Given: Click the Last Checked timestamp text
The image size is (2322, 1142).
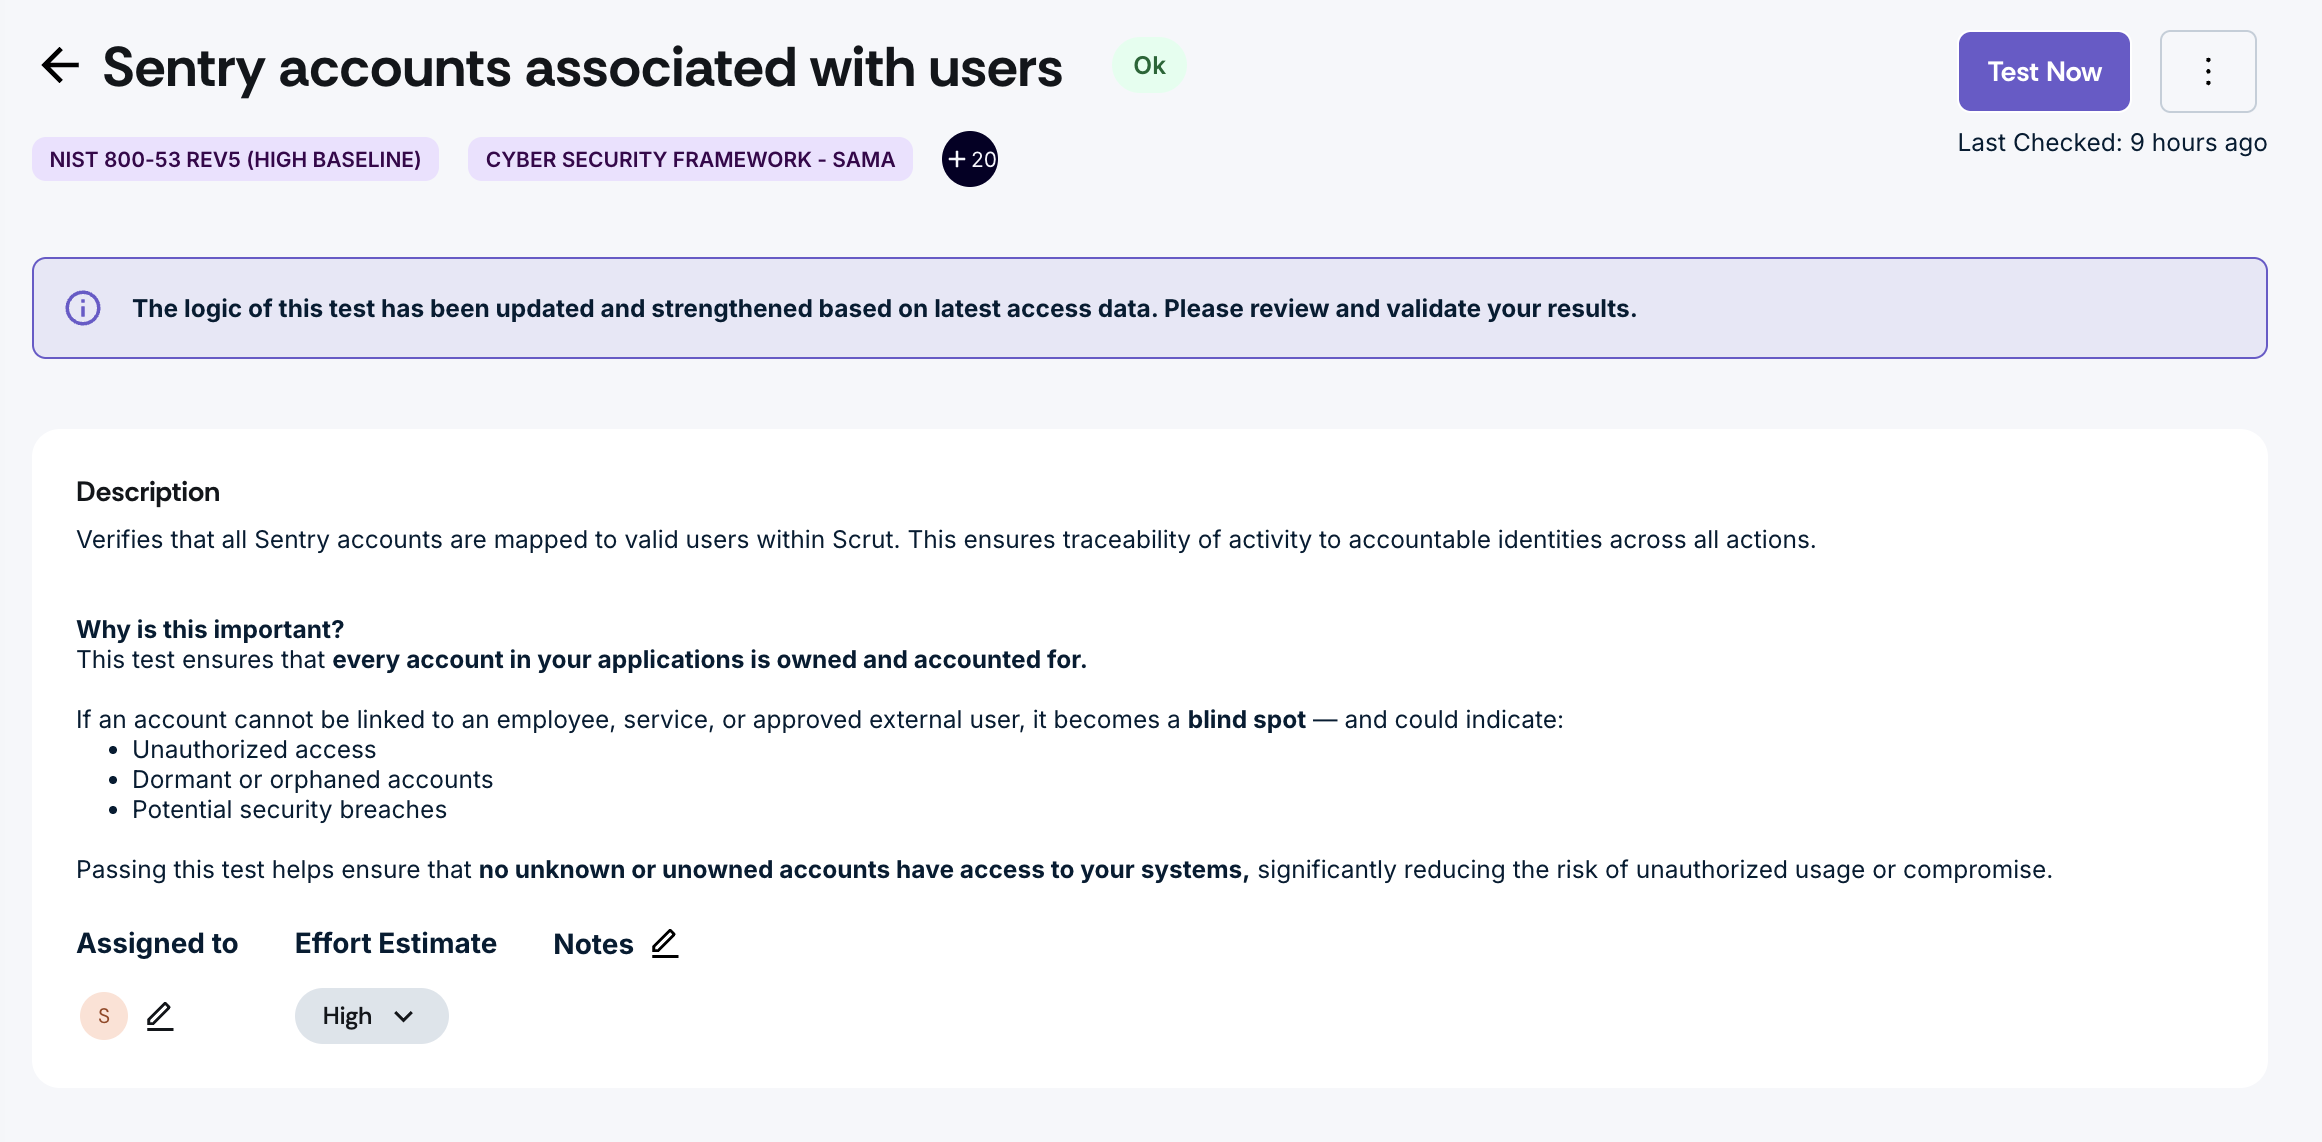Looking at the screenshot, I should [x=2111, y=143].
